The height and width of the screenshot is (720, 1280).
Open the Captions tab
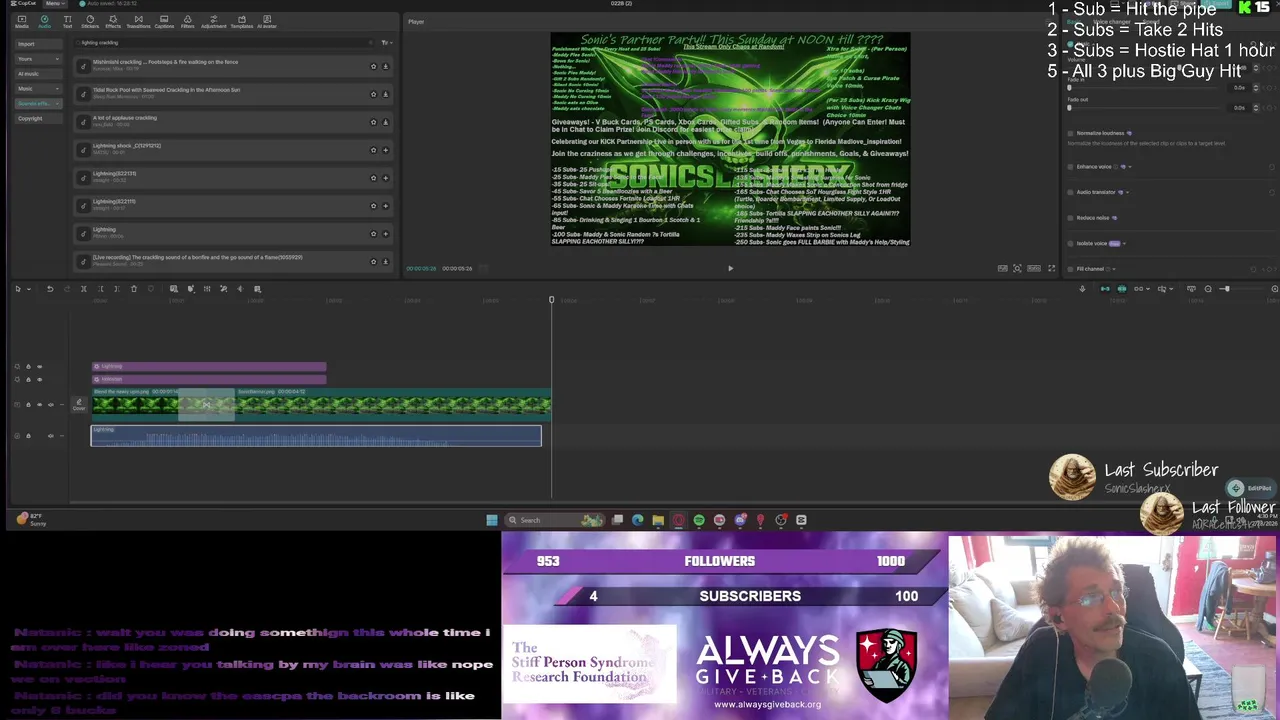pyautogui.click(x=164, y=21)
